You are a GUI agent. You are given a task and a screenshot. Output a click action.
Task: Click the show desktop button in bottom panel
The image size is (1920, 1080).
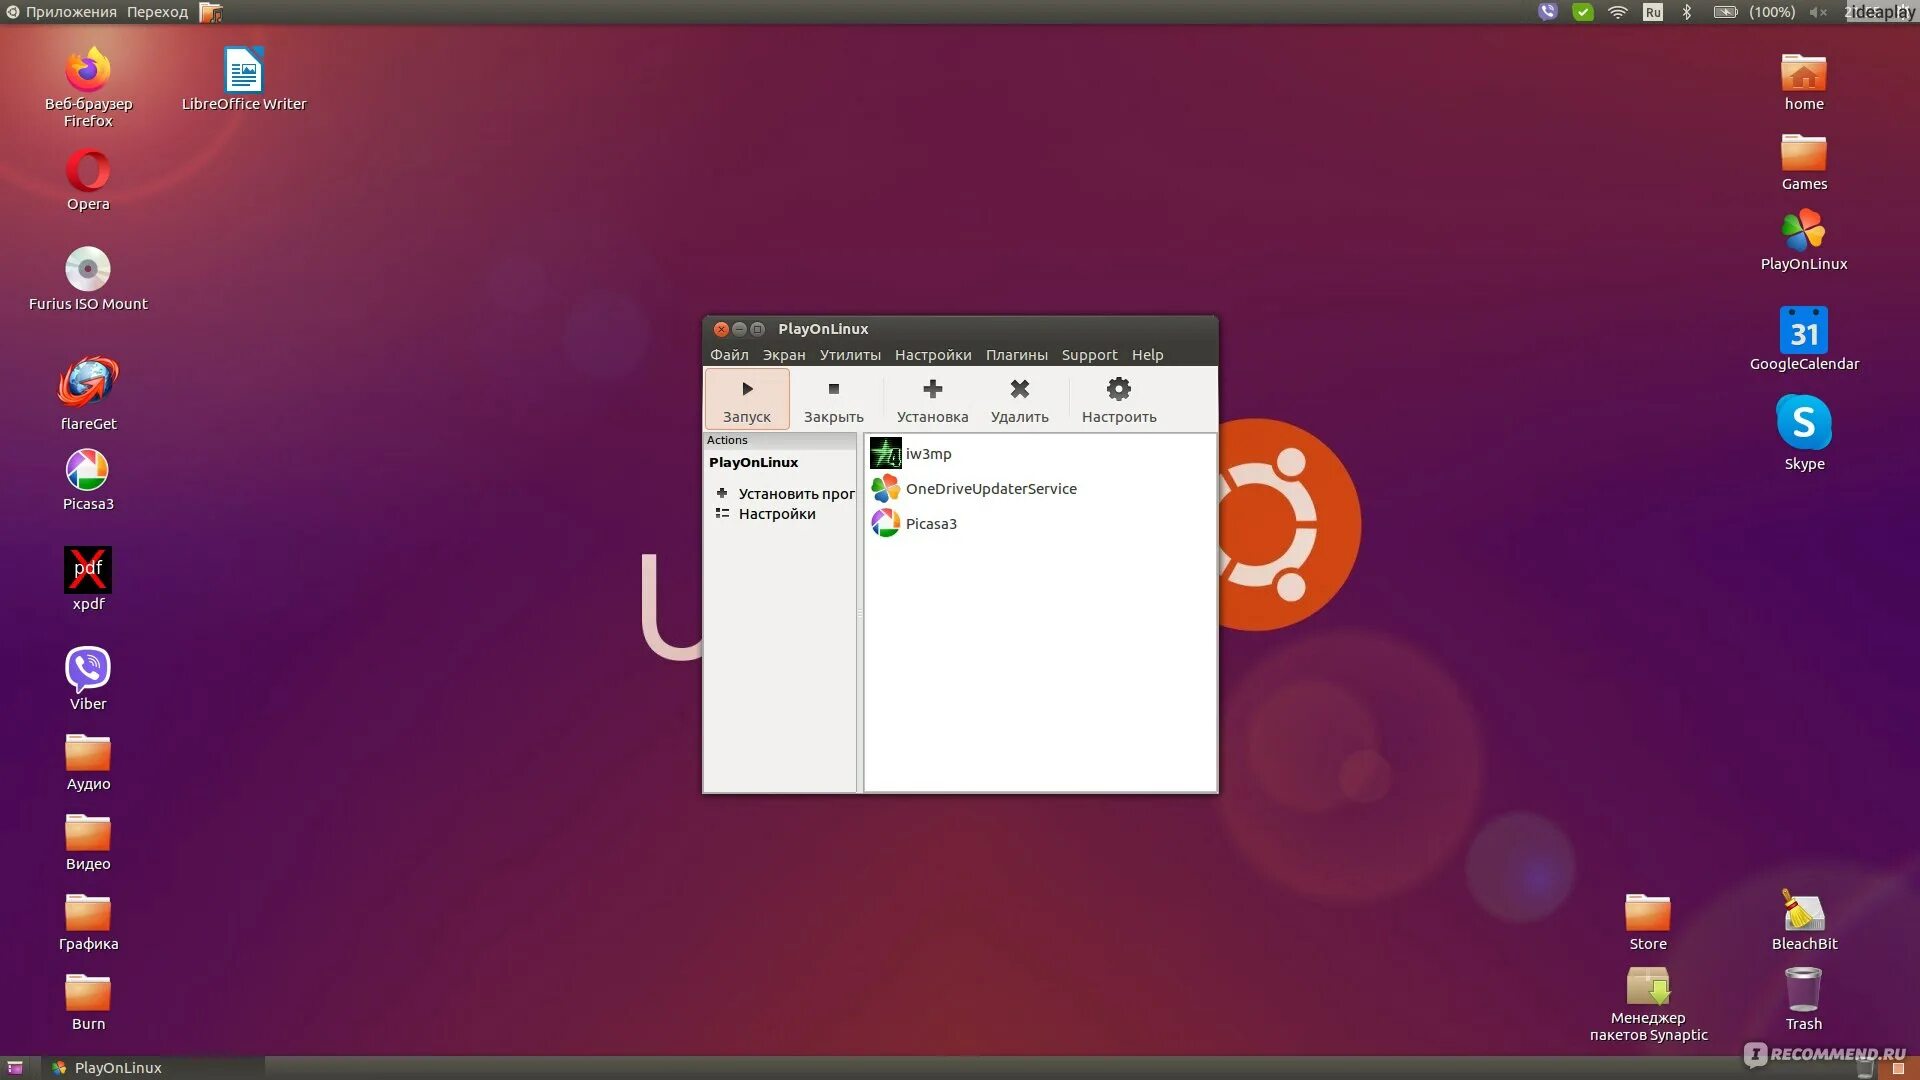coord(15,1068)
